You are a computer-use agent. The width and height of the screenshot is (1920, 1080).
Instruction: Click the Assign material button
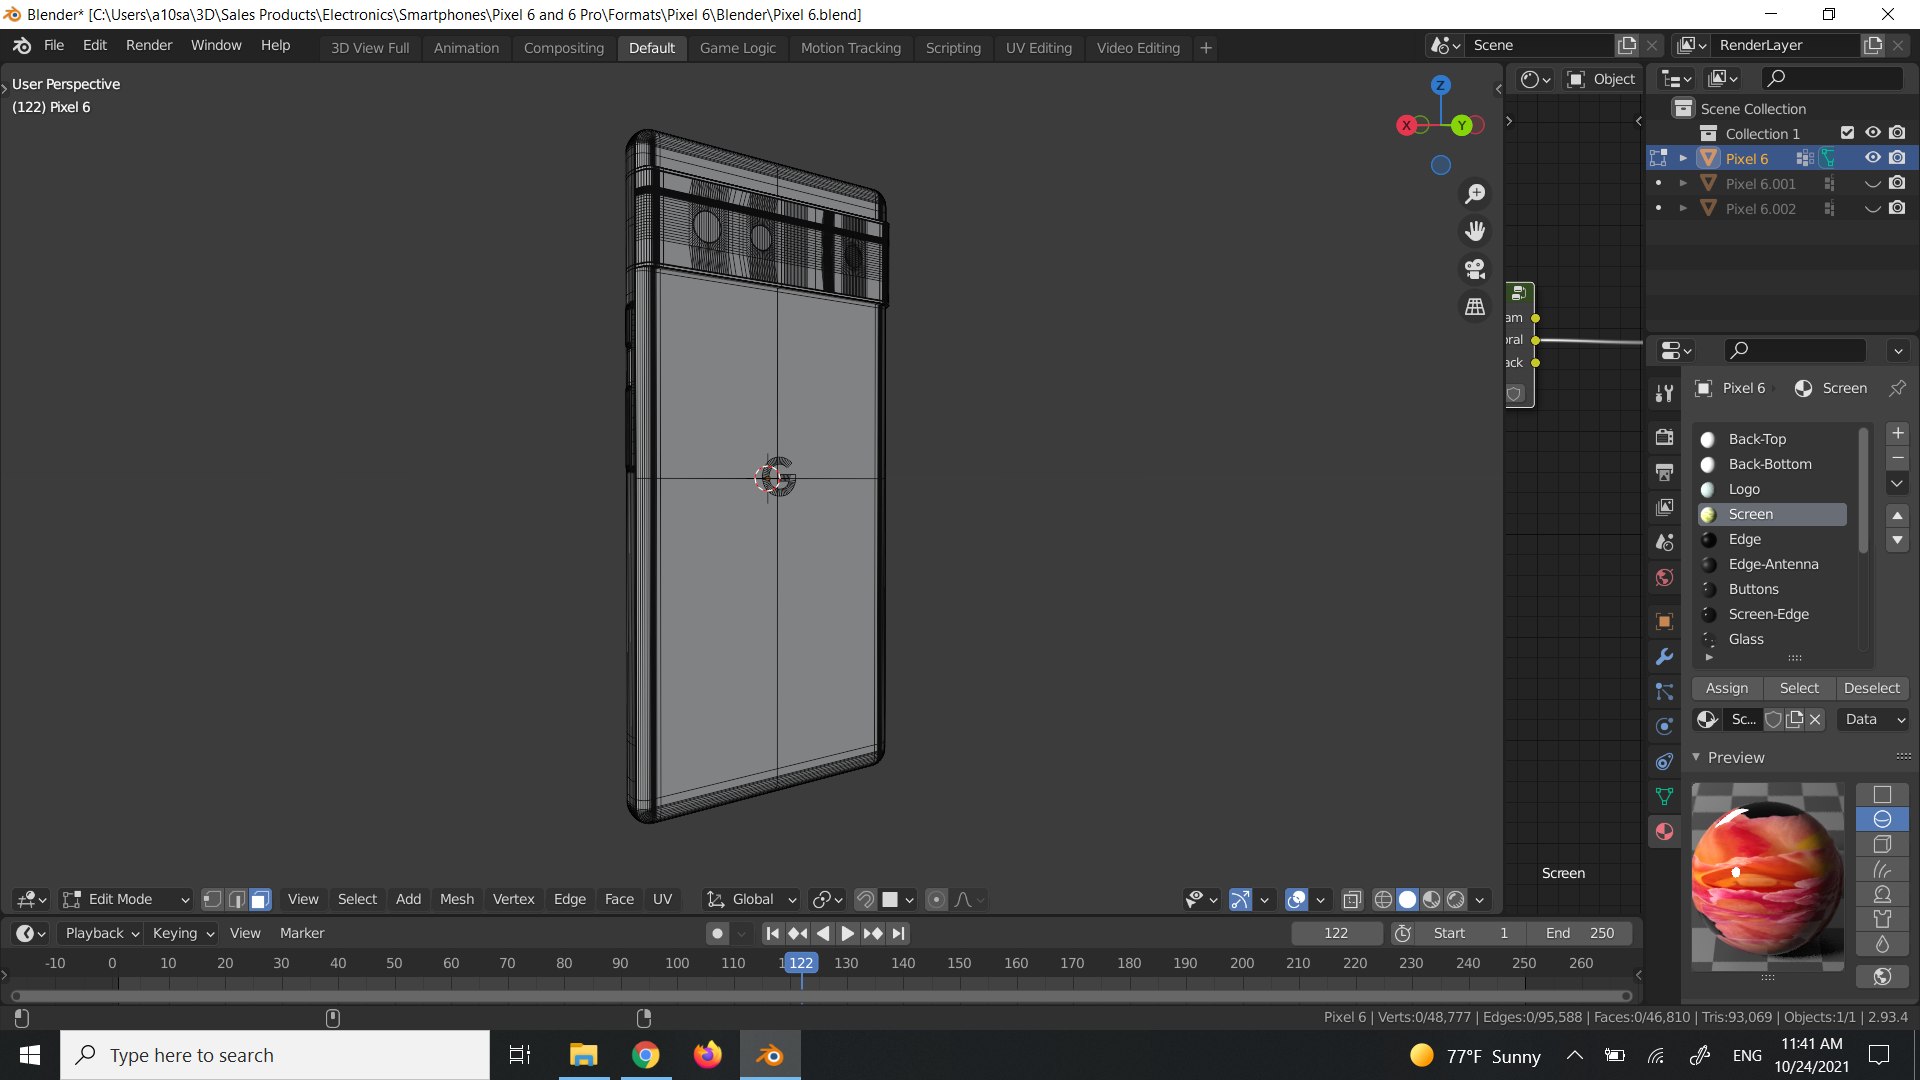point(1727,688)
